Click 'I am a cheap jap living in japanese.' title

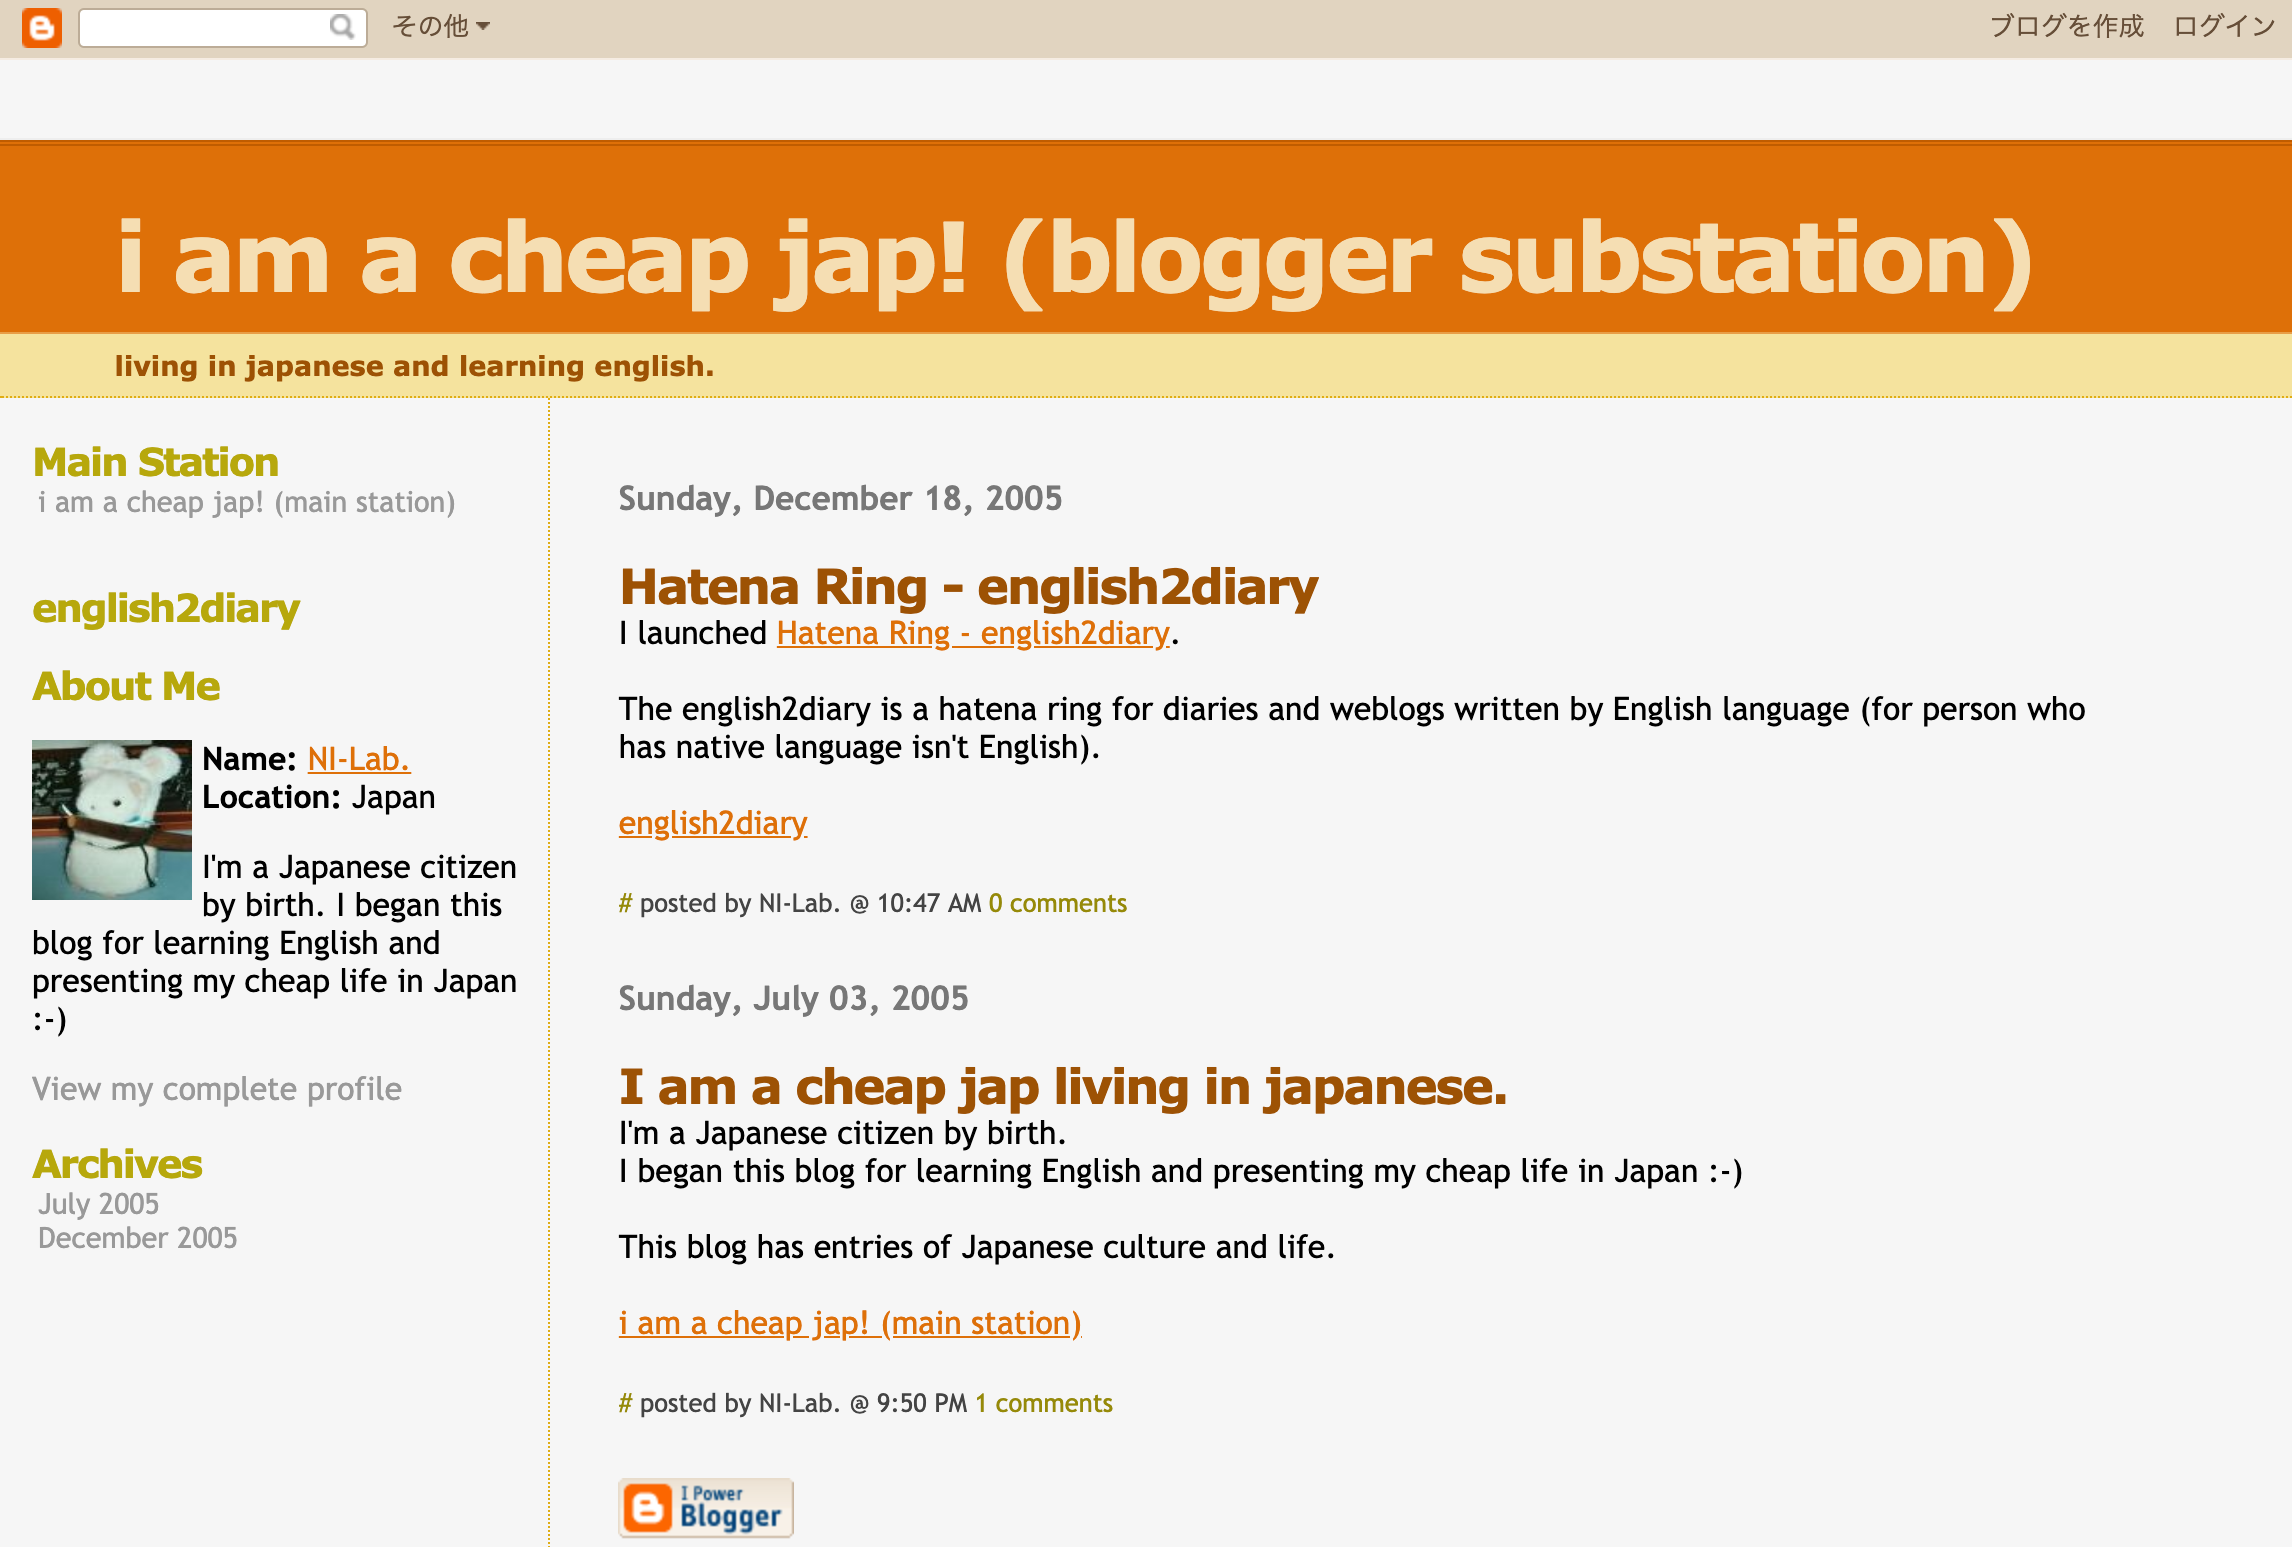click(x=1063, y=1087)
